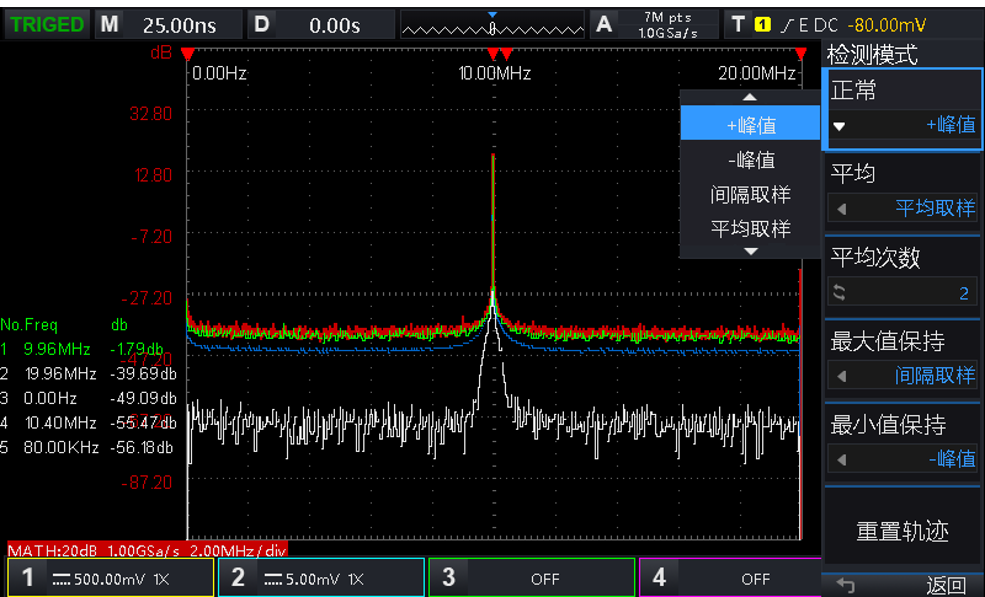Click the D delay indicator icon
Image resolution: width=985 pixels, height=597 pixels.
click(261, 25)
